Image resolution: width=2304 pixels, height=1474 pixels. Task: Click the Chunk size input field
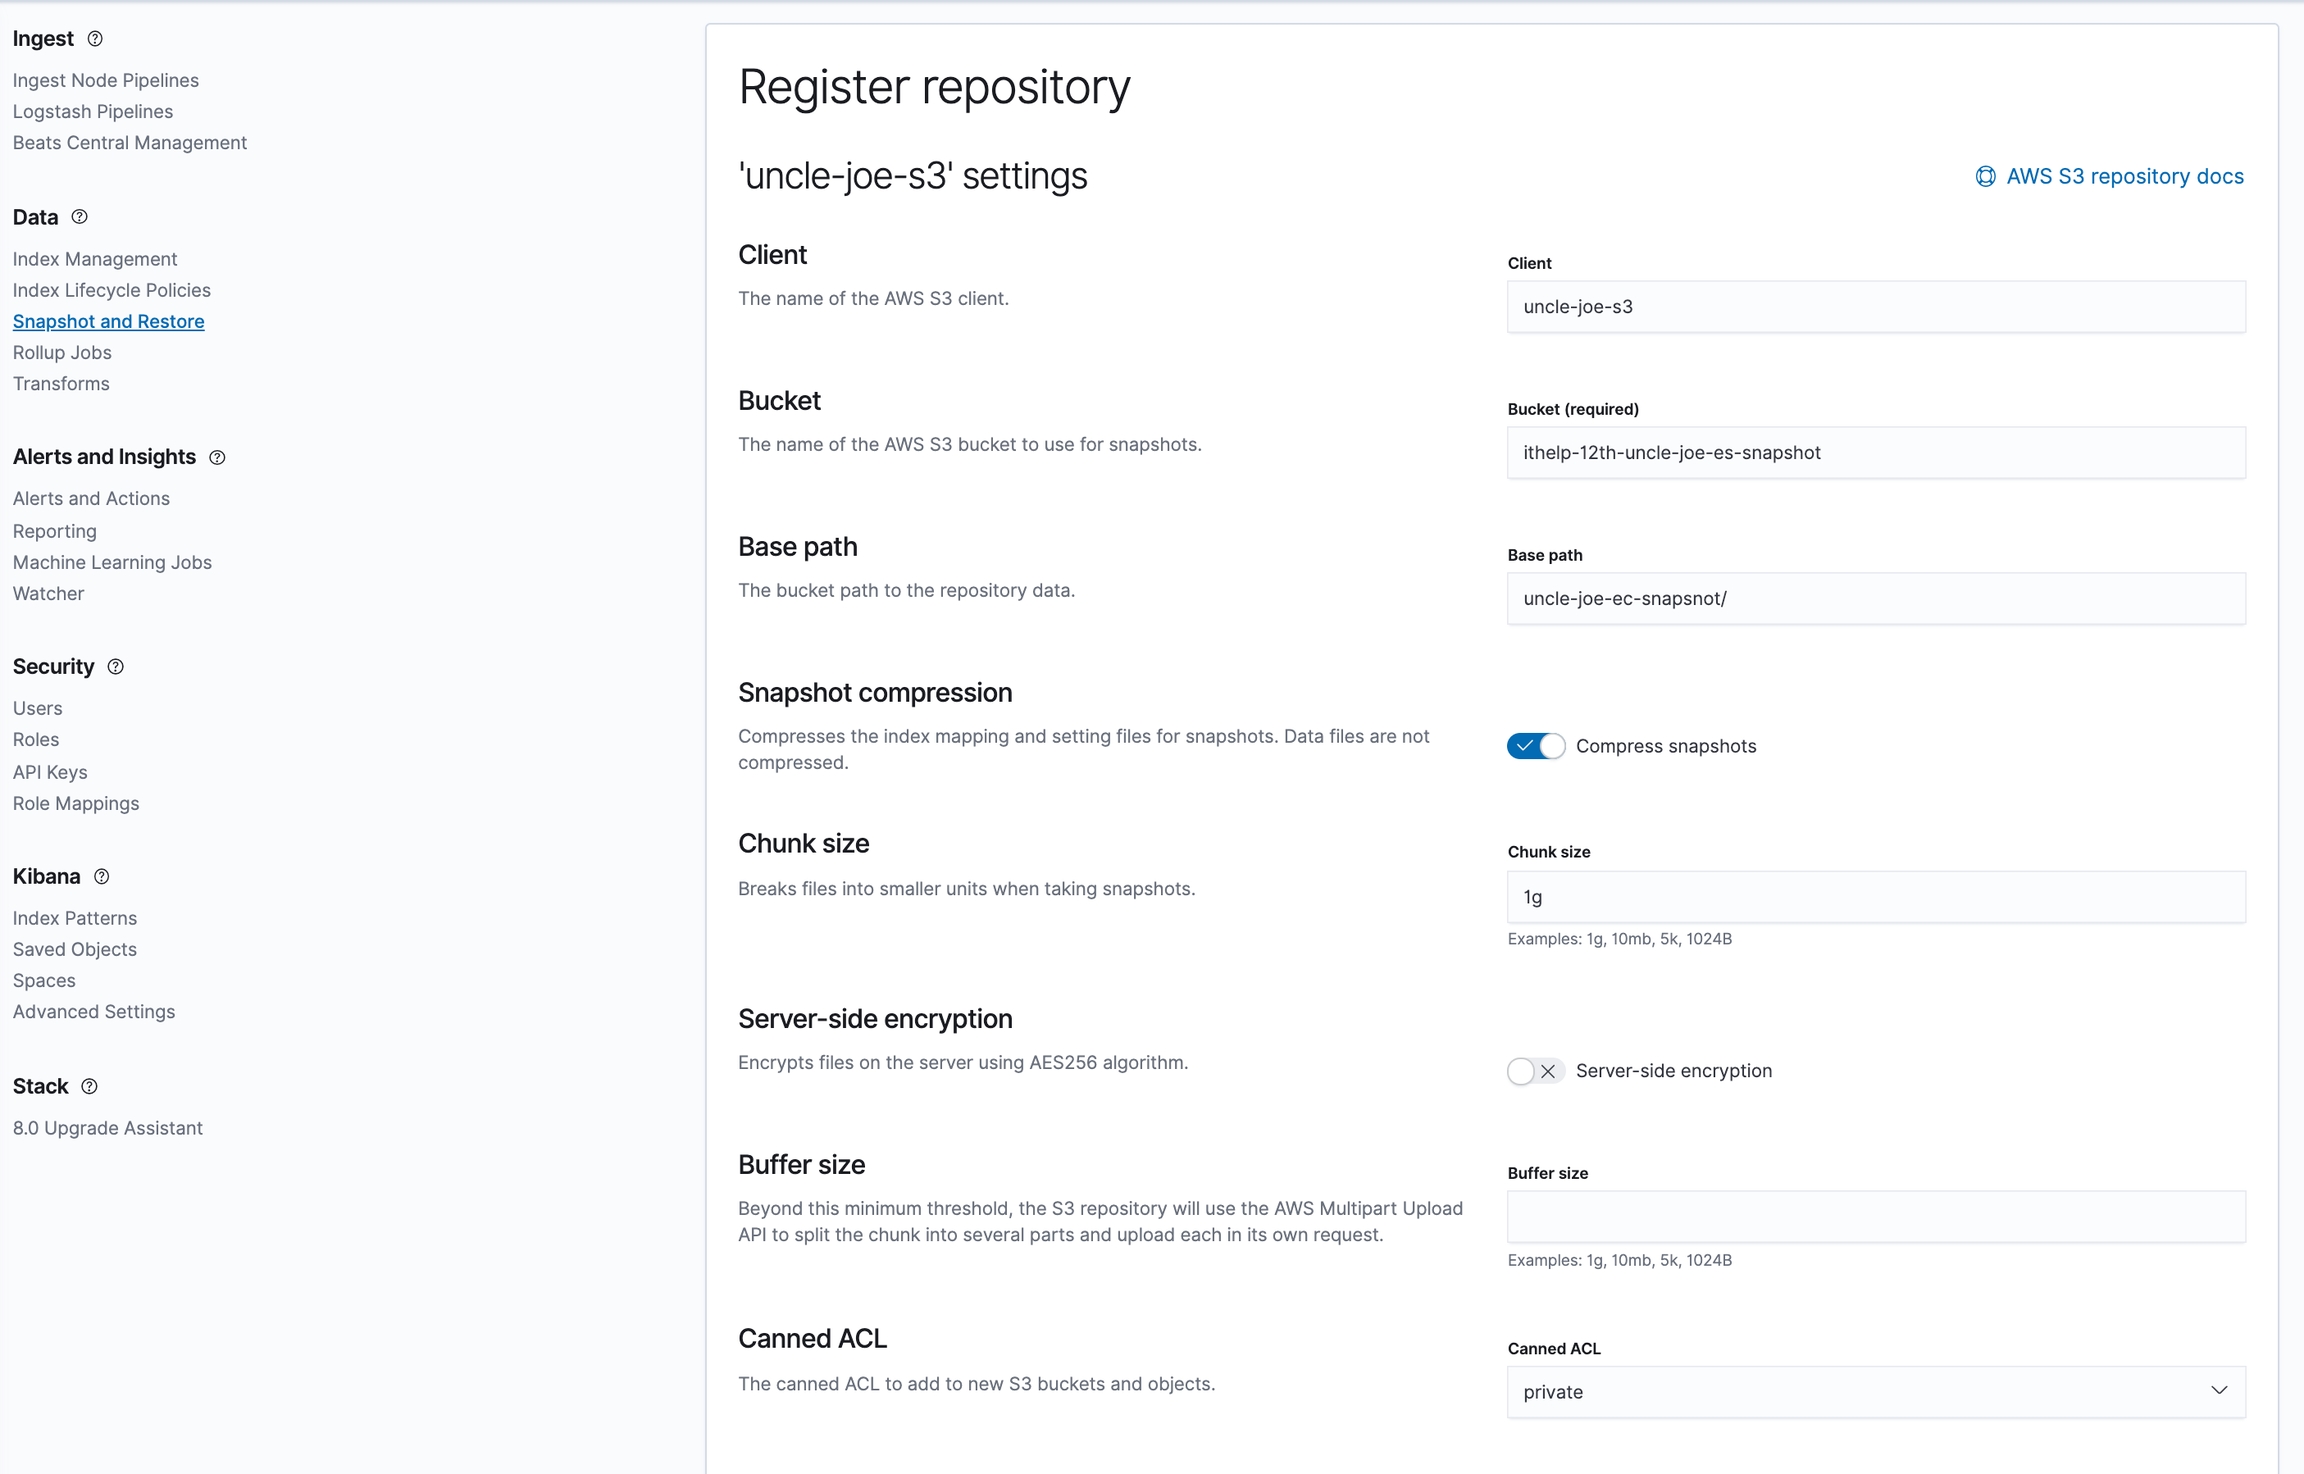[1875, 897]
